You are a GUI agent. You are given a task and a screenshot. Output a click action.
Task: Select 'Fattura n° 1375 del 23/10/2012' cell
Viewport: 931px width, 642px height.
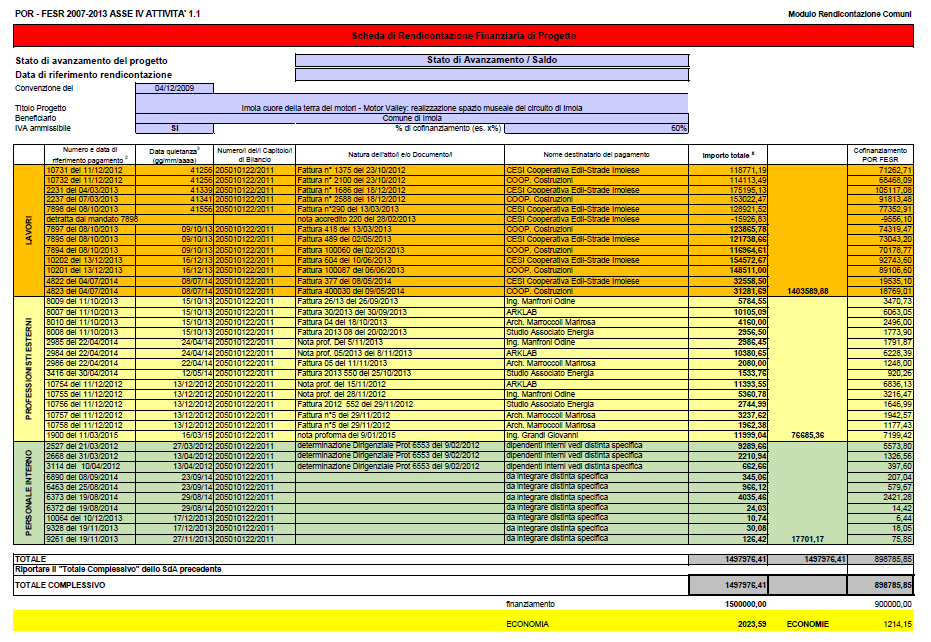(400, 170)
